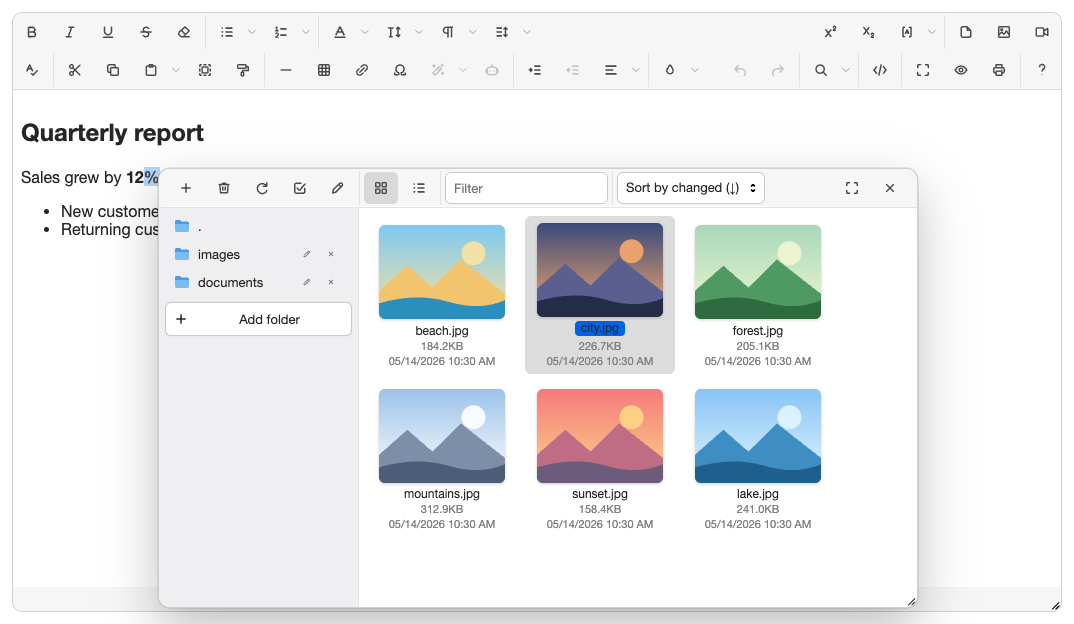
Task: Click the paste clipboard icon
Action: click(x=151, y=70)
